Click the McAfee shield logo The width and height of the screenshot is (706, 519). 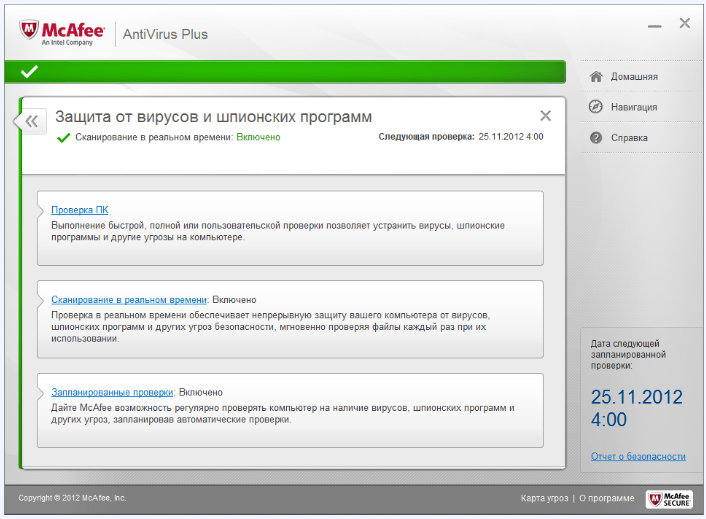[28, 30]
